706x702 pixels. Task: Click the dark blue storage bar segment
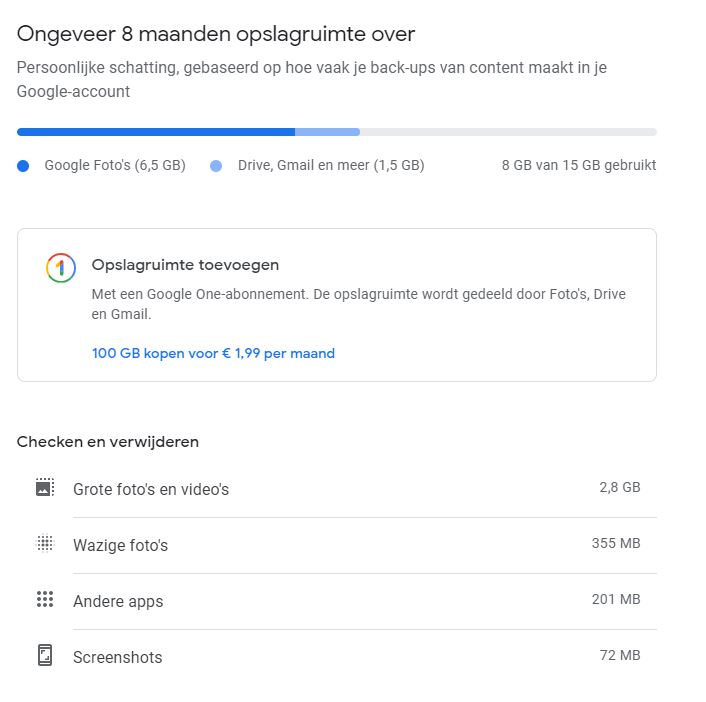pyautogui.click(x=155, y=132)
